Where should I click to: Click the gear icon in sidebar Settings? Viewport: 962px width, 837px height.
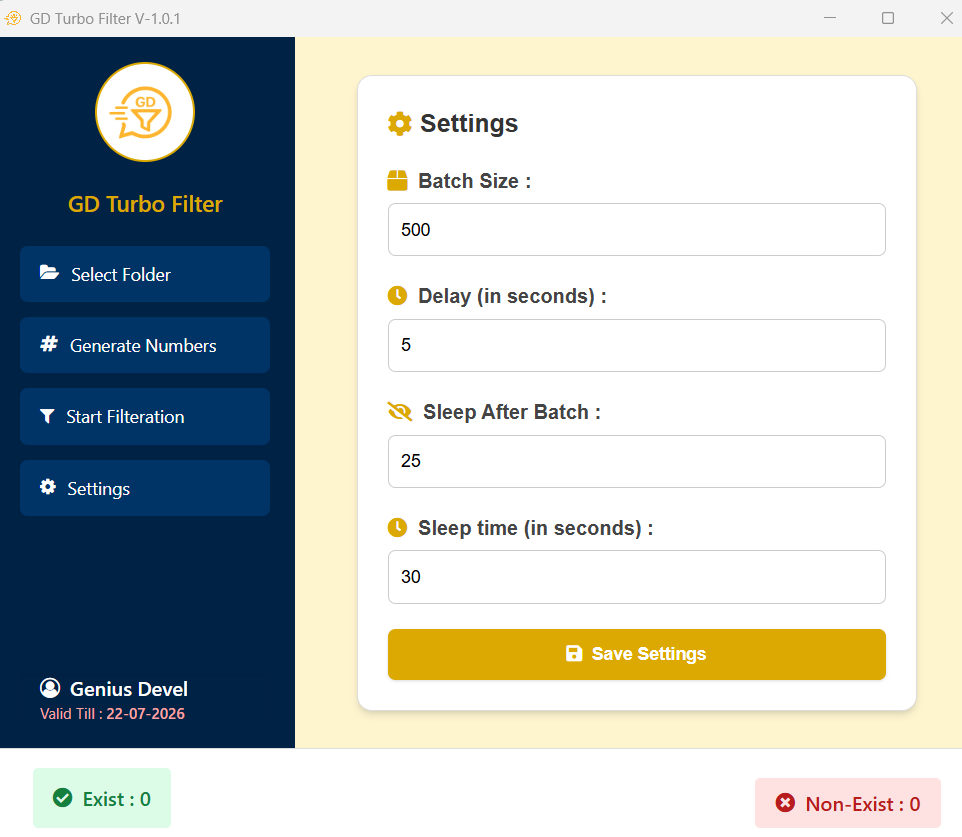click(x=48, y=487)
